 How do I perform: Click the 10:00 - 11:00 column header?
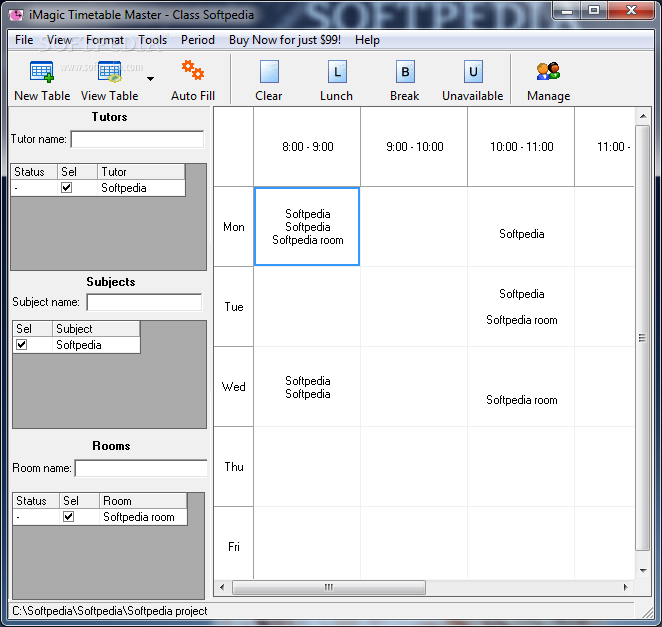(x=521, y=147)
